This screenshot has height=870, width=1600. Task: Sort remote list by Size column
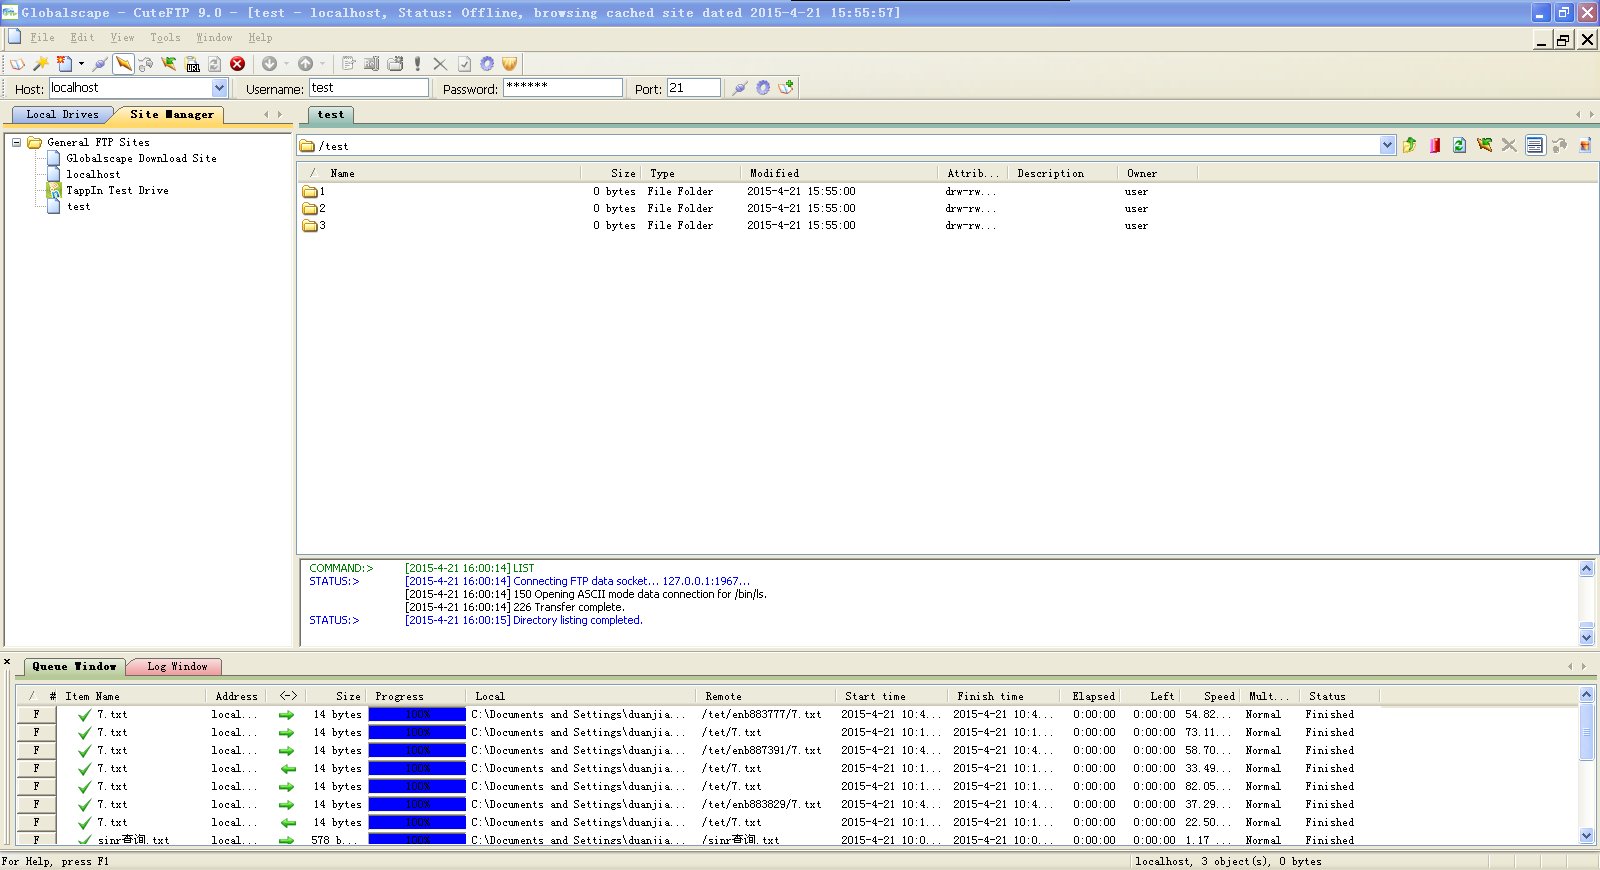coord(610,174)
